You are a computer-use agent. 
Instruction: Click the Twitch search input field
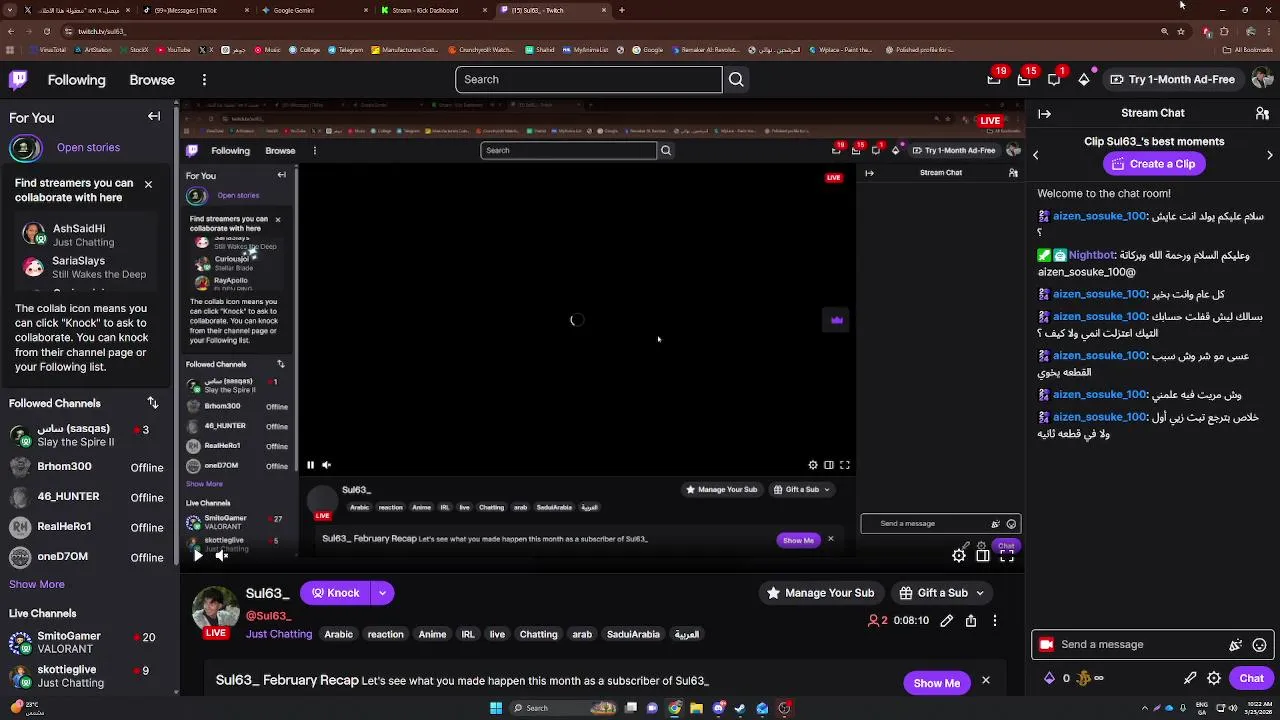588,79
